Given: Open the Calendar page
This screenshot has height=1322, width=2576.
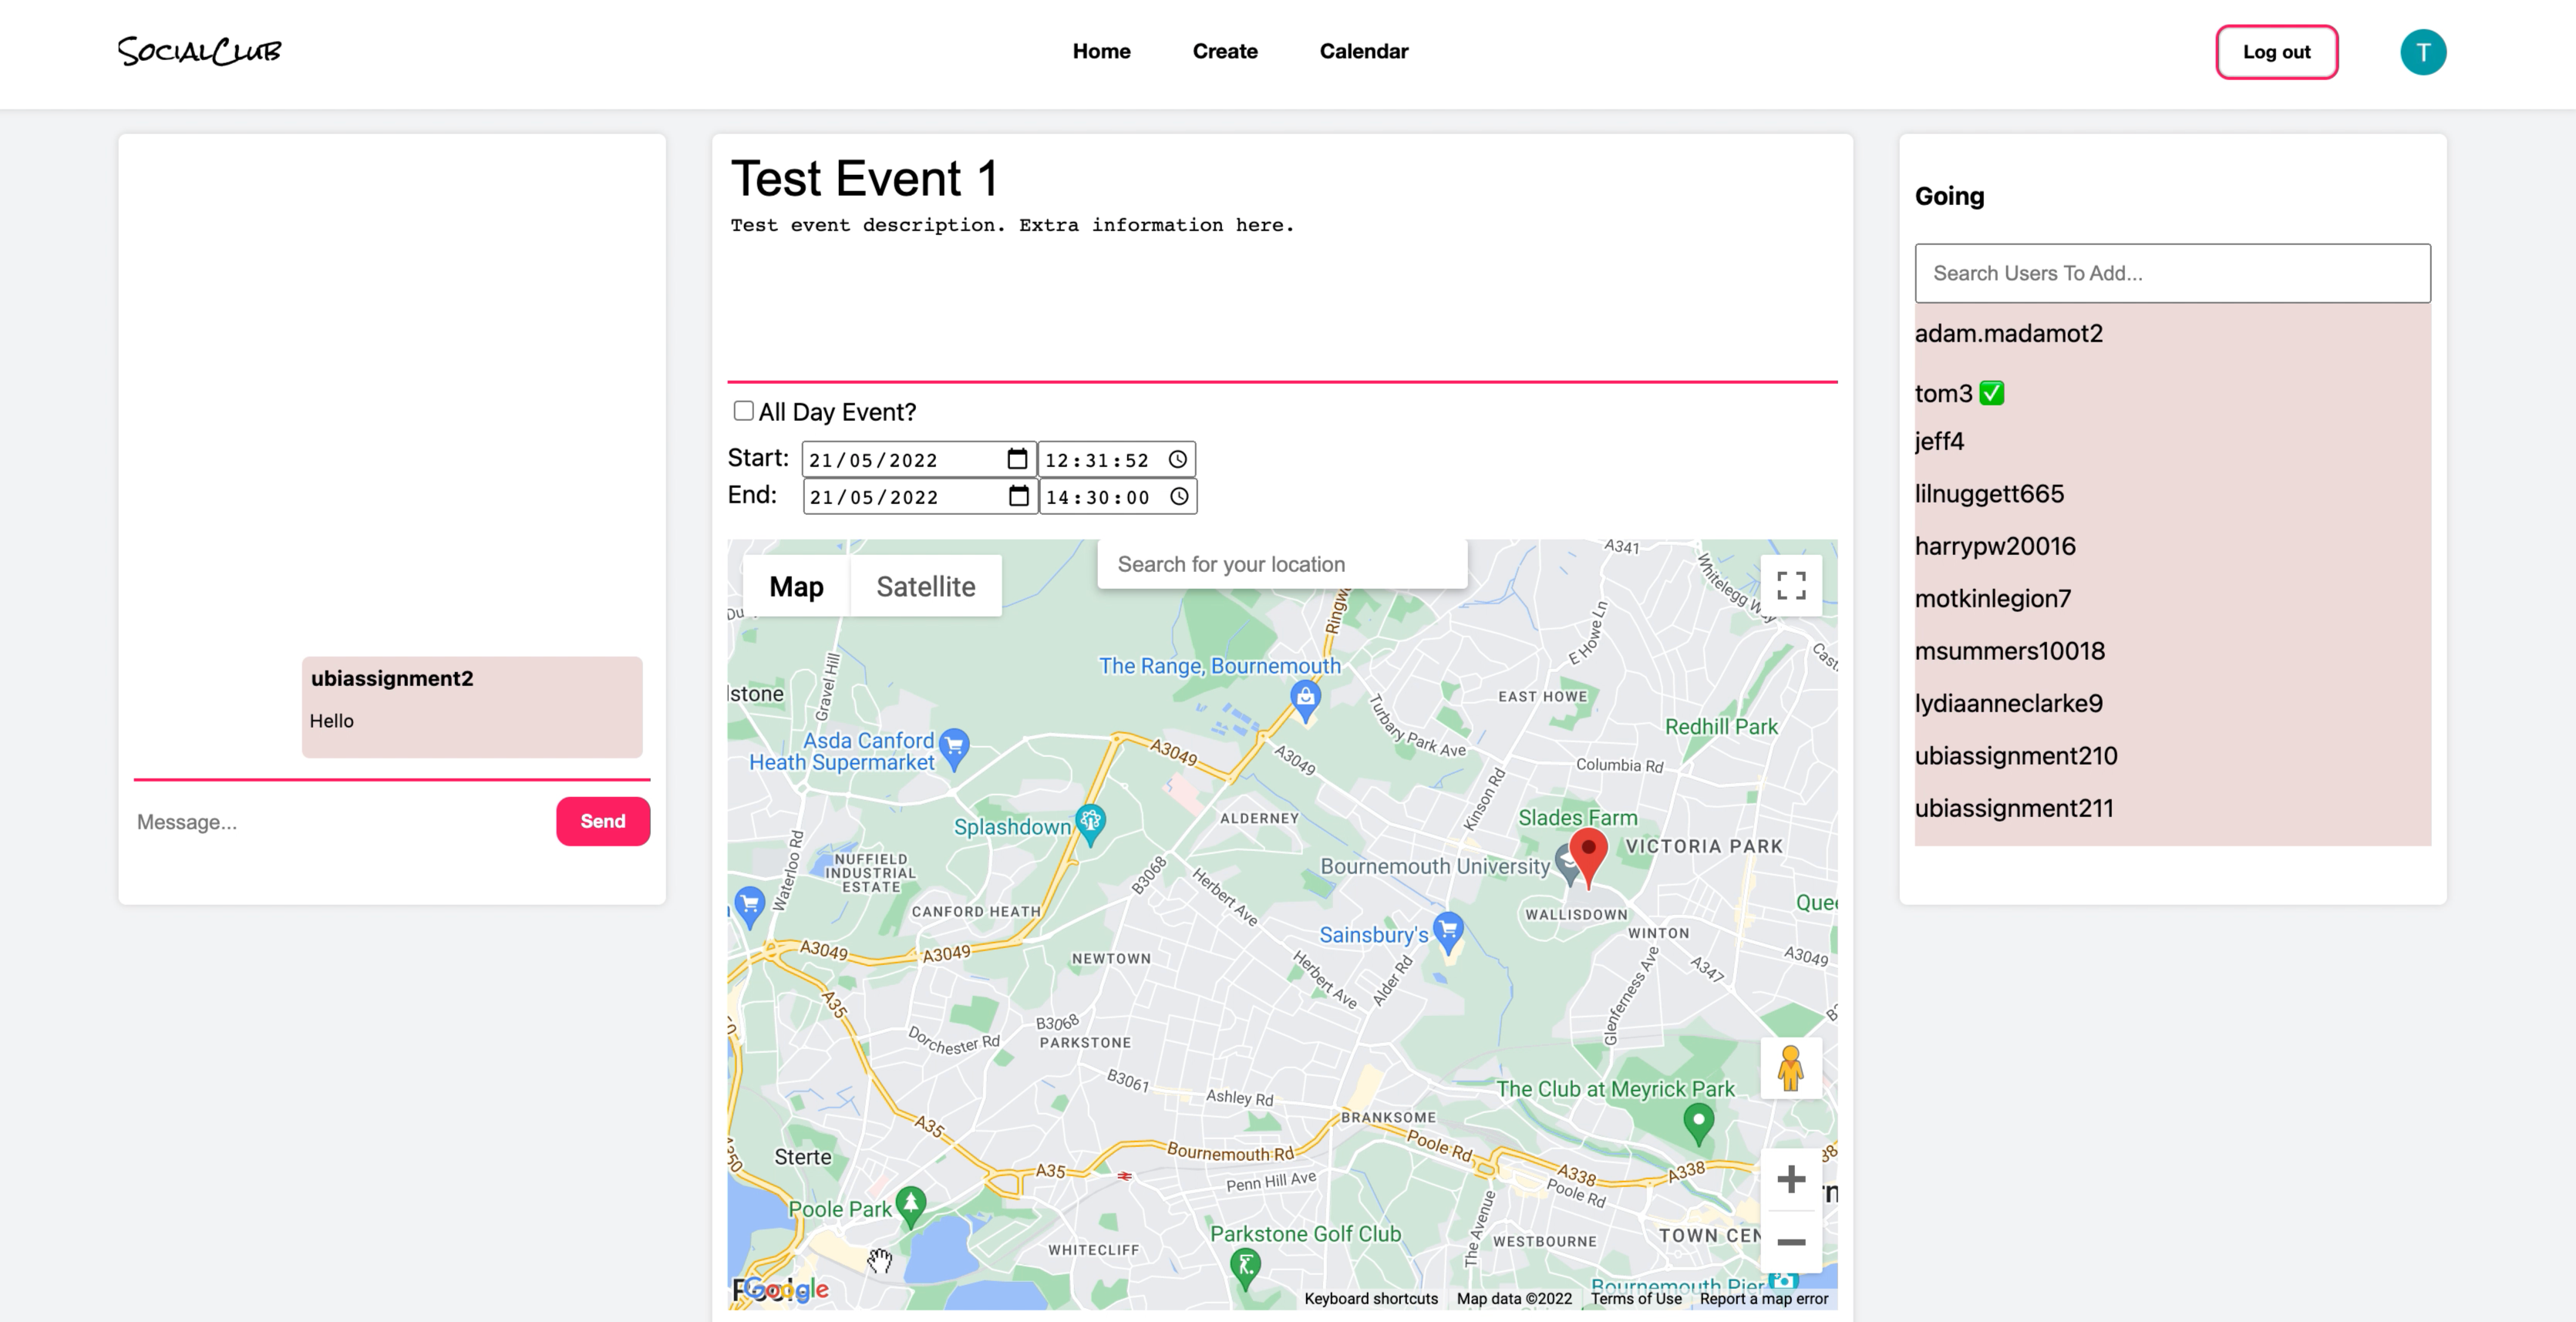Looking at the screenshot, I should [x=1363, y=51].
